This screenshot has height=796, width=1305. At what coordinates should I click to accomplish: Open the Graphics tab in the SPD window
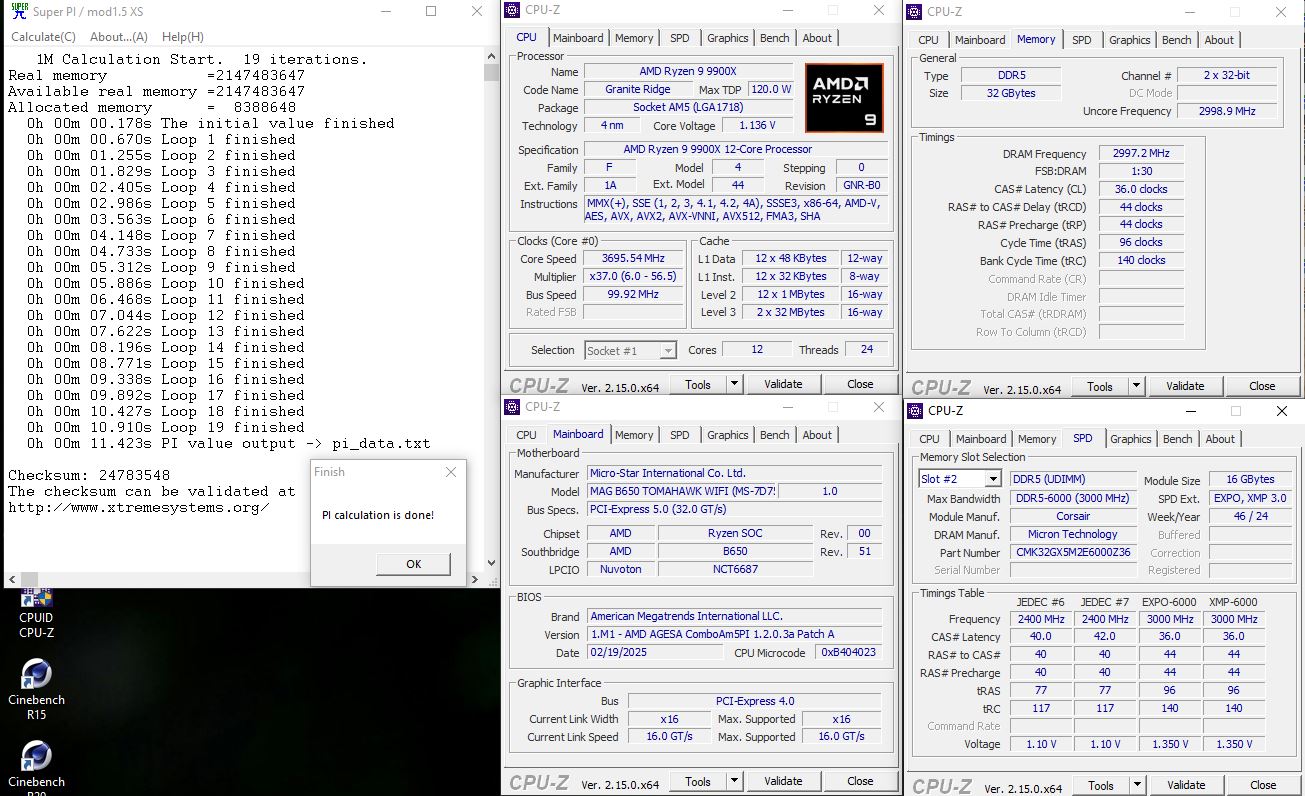point(1130,439)
